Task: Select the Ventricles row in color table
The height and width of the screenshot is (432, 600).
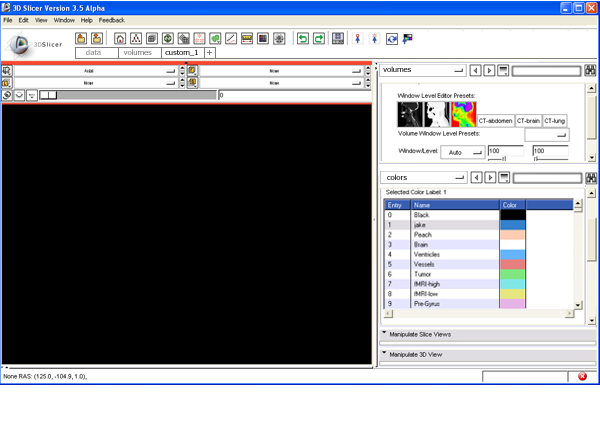Action: tap(478, 254)
